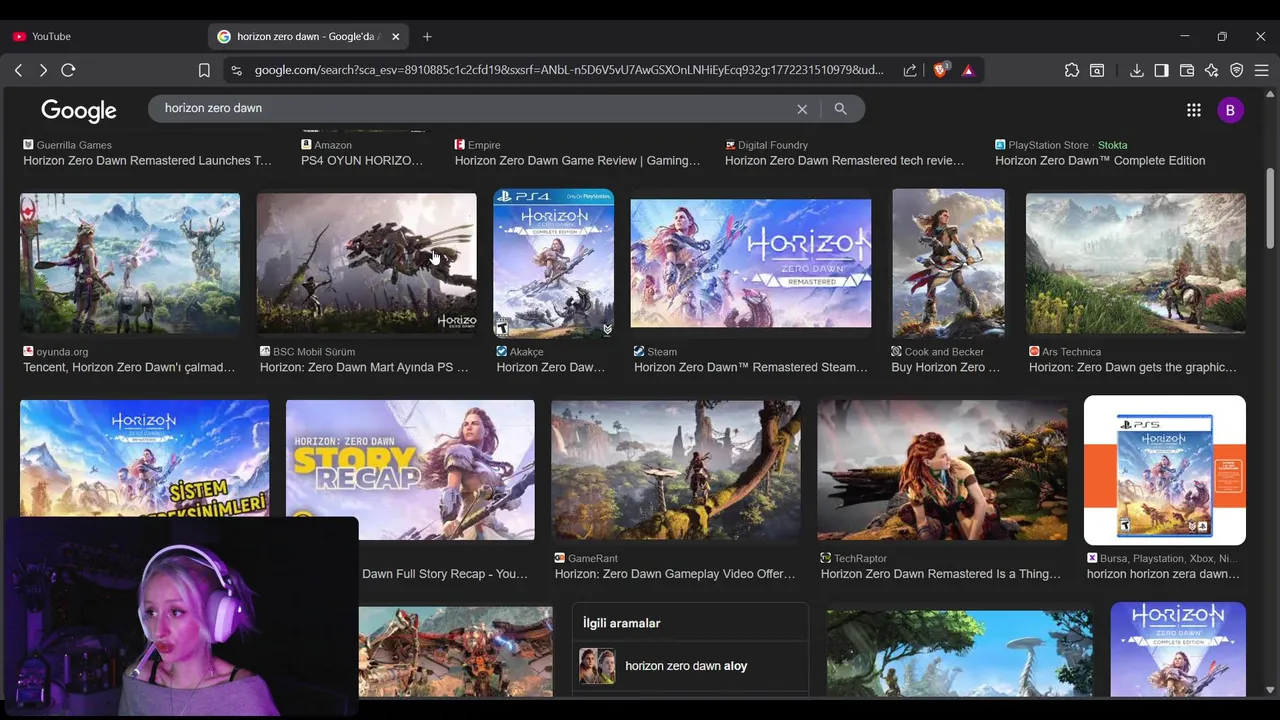Image resolution: width=1280 pixels, height=720 pixels.
Task: Click 'Tencent, Horizon Zero Dawn'ı çalmad...' link
Action: [129, 367]
